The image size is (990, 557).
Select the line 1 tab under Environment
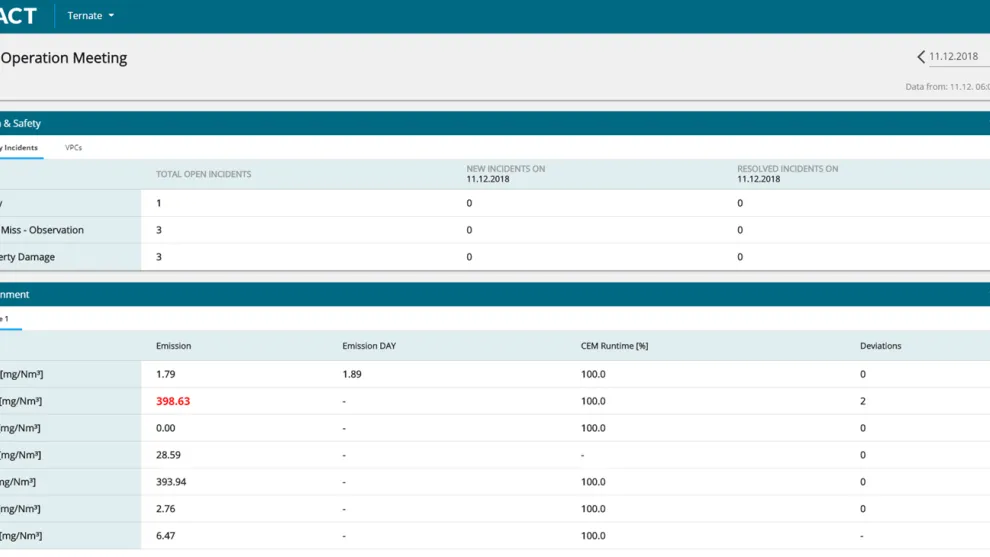click(x=5, y=319)
